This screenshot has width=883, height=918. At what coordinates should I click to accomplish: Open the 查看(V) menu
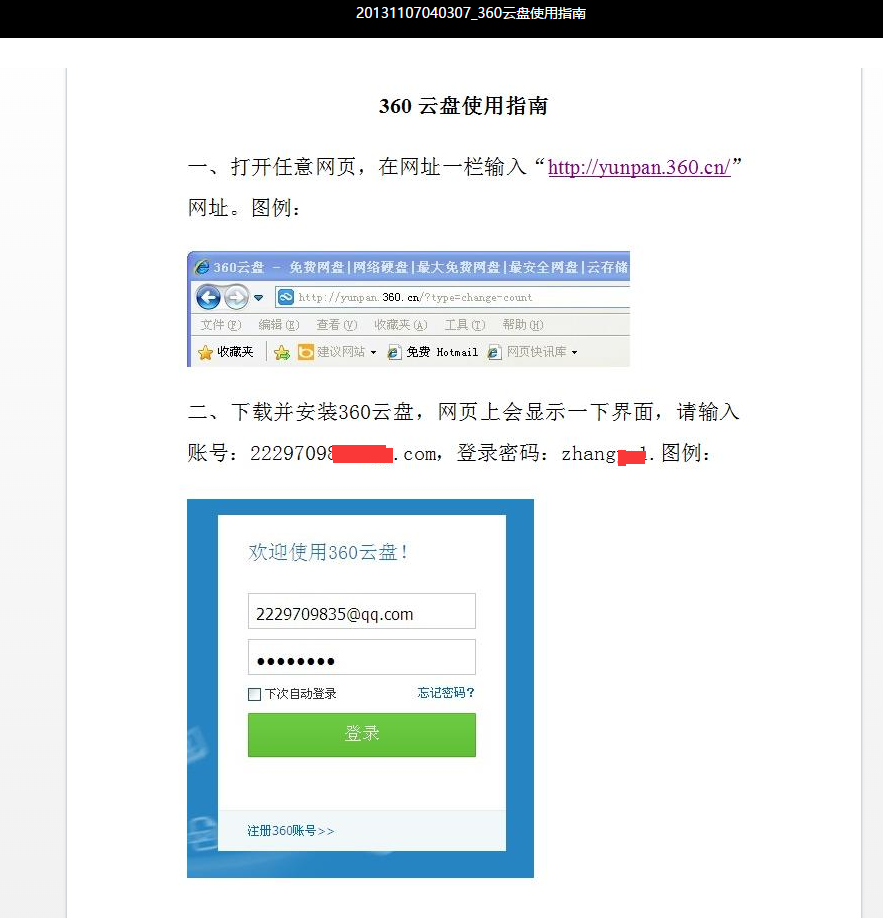(337, 324)
